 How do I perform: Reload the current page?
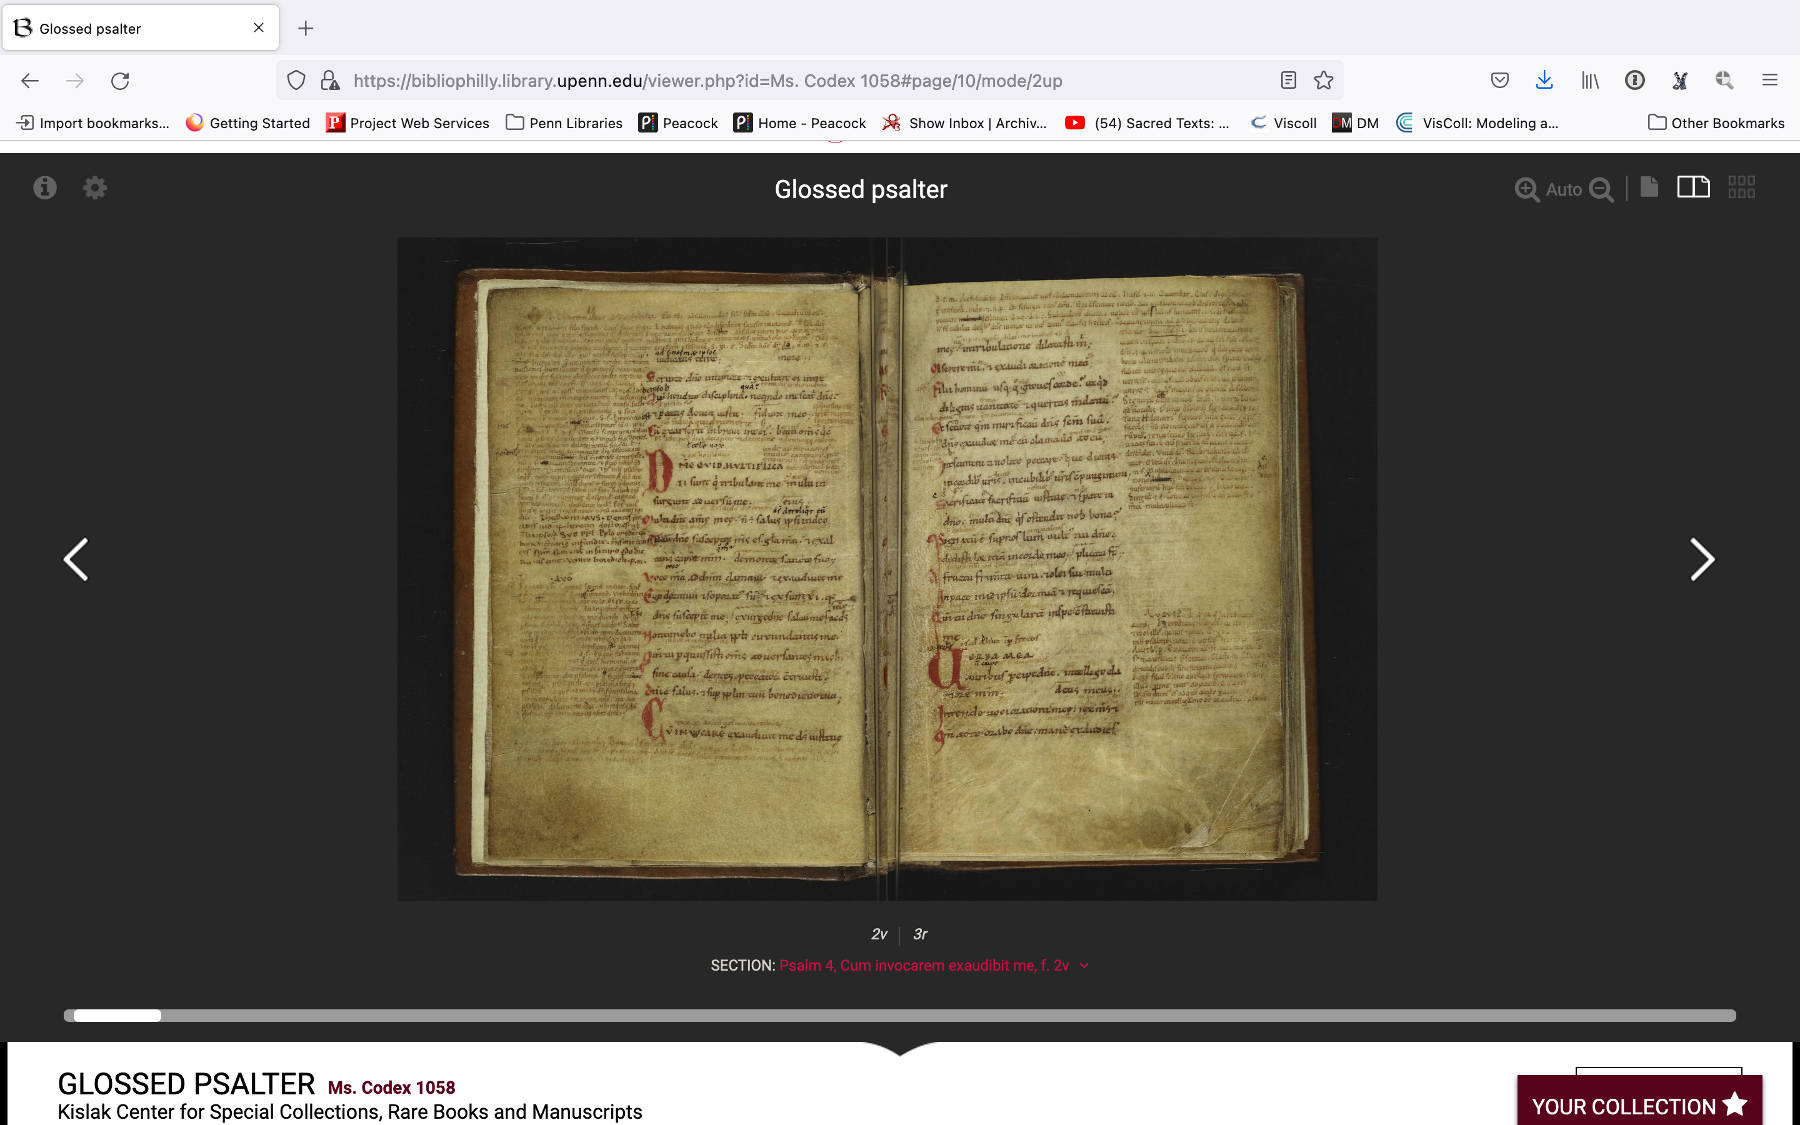[120, 81]
